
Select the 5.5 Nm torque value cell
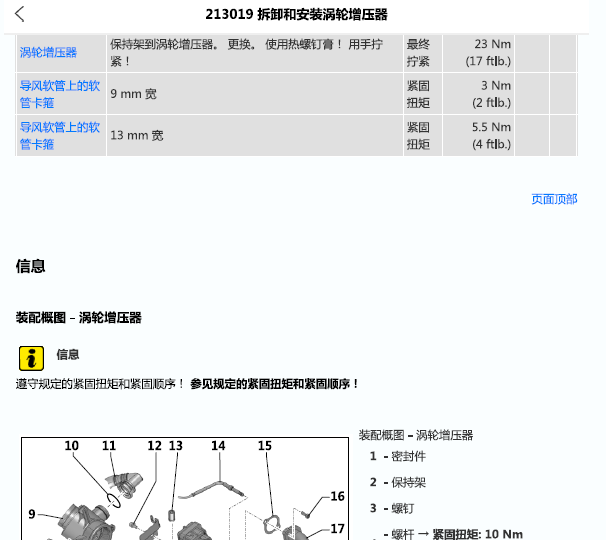478,136
